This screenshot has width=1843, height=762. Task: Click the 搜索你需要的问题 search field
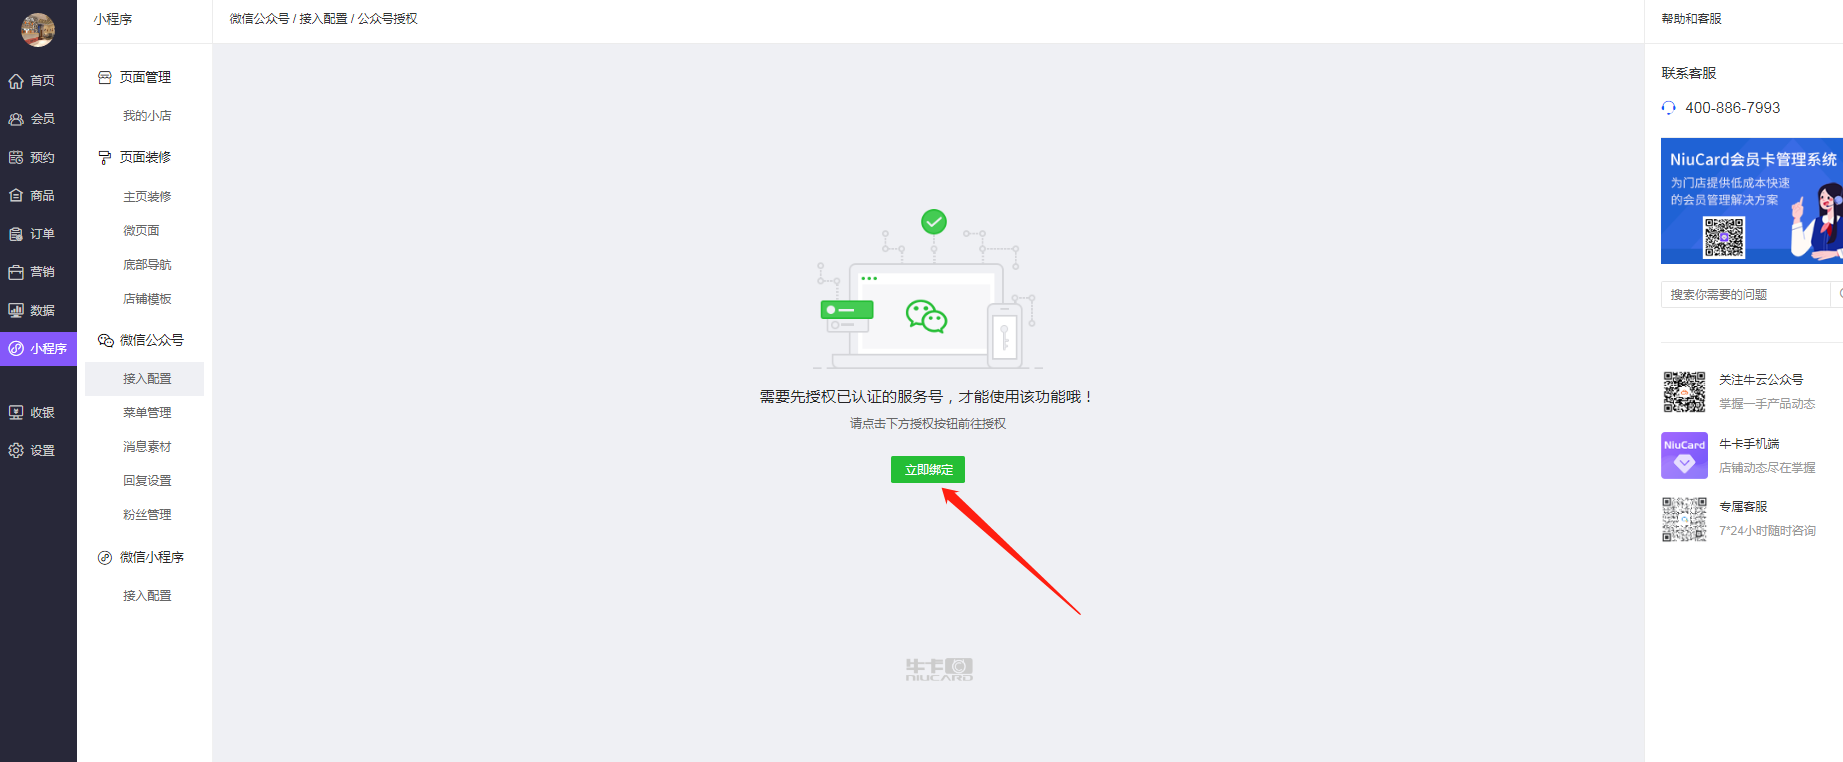[1745, 294]
